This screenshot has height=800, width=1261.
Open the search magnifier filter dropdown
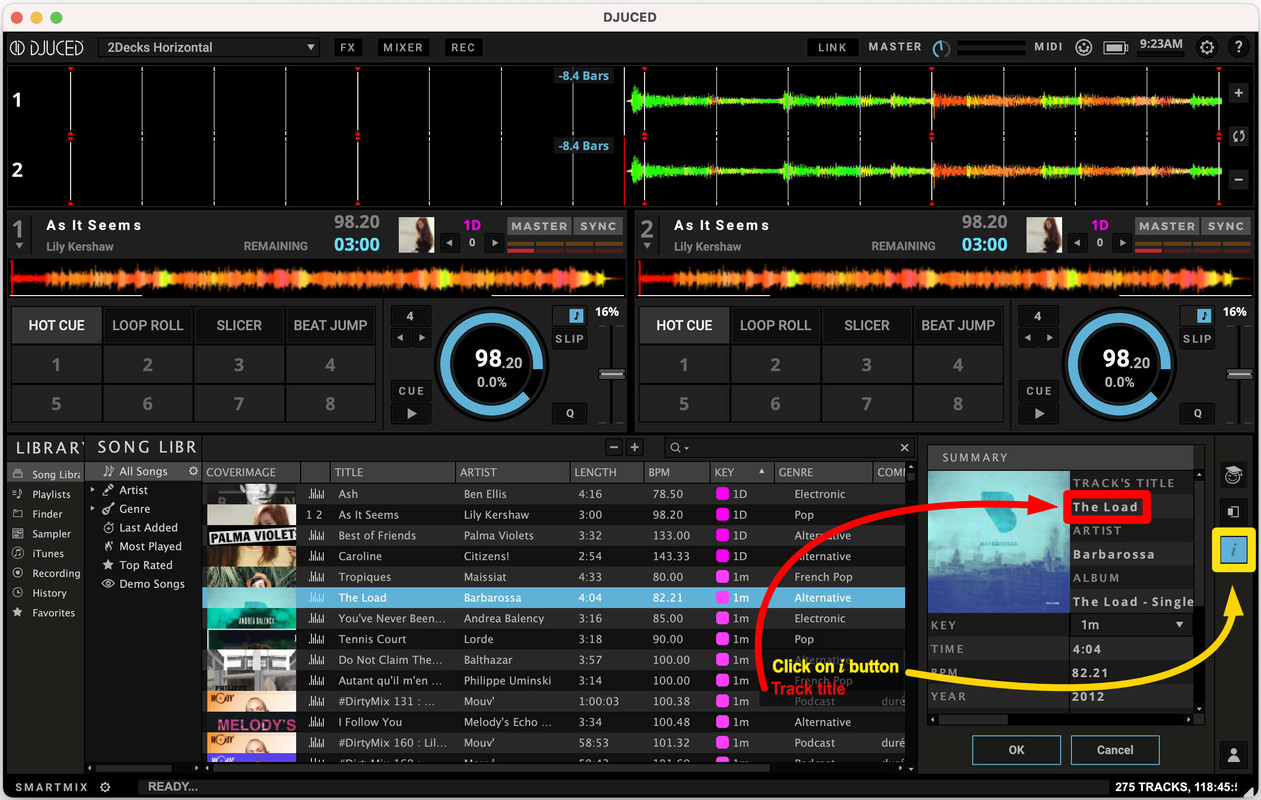tap(680, 448)
